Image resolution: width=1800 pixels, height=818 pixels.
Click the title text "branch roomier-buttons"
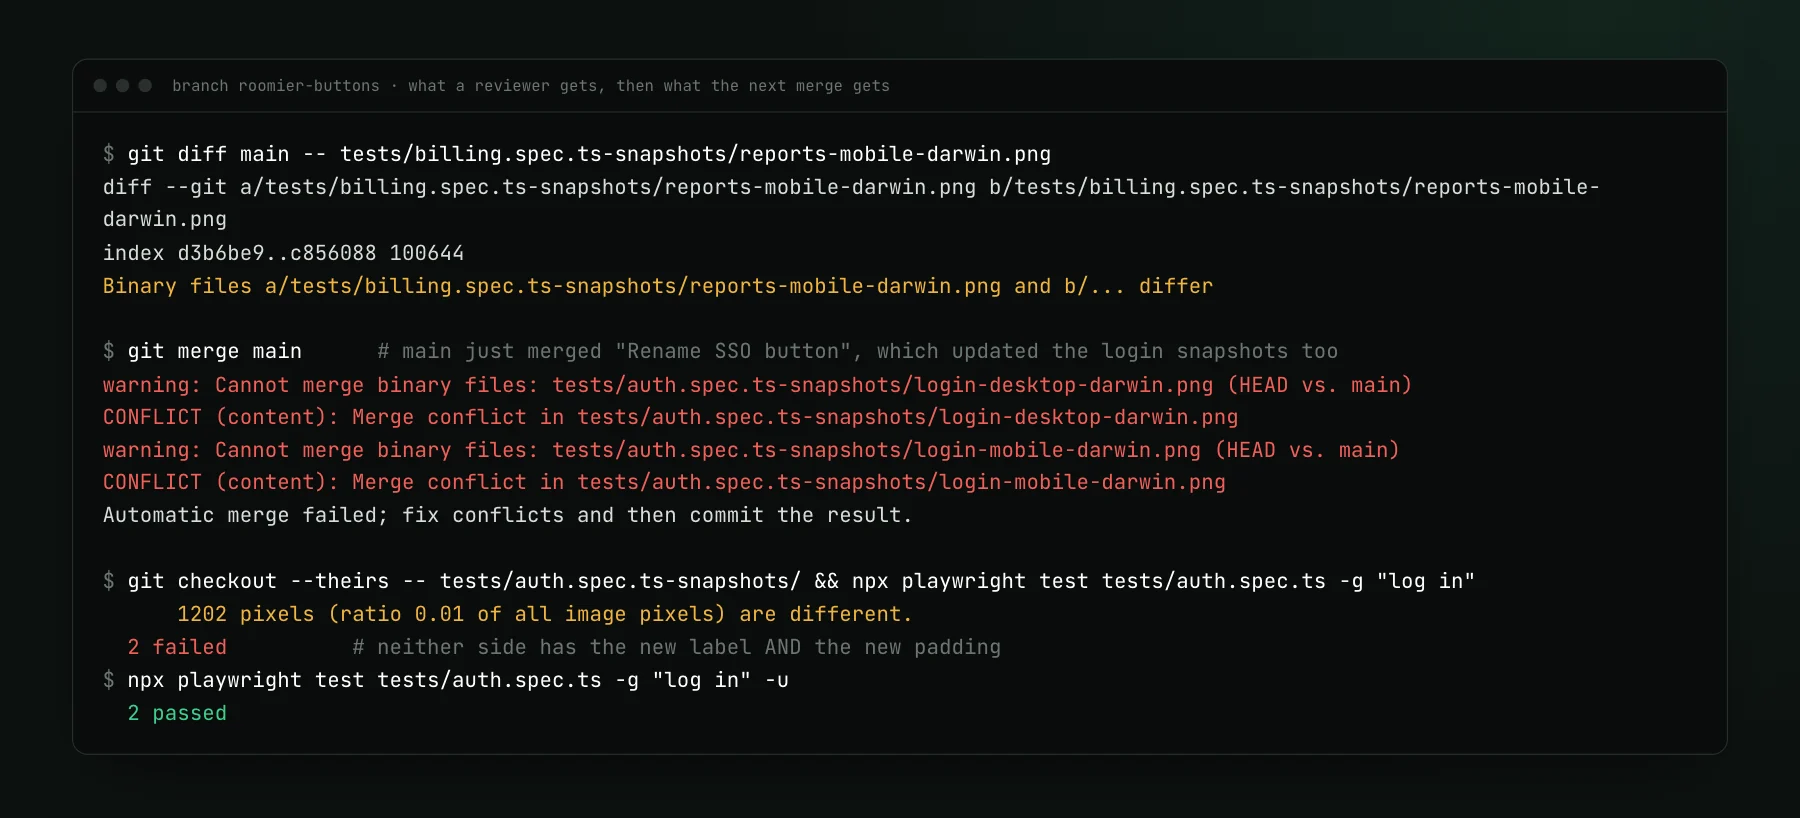(276, 86)
